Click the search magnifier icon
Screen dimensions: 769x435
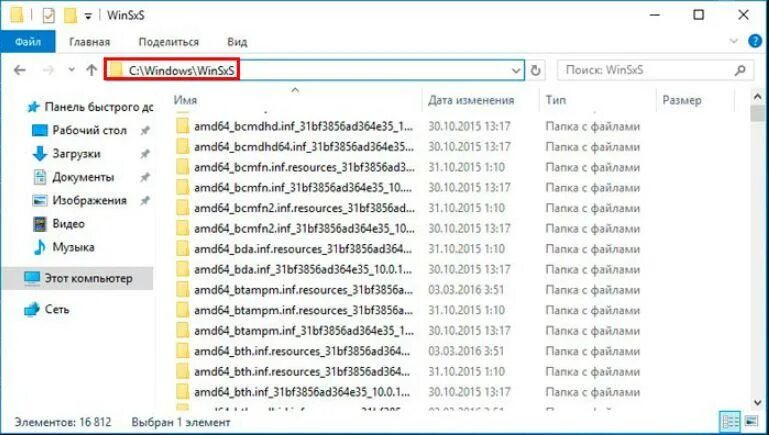point(740,70)
